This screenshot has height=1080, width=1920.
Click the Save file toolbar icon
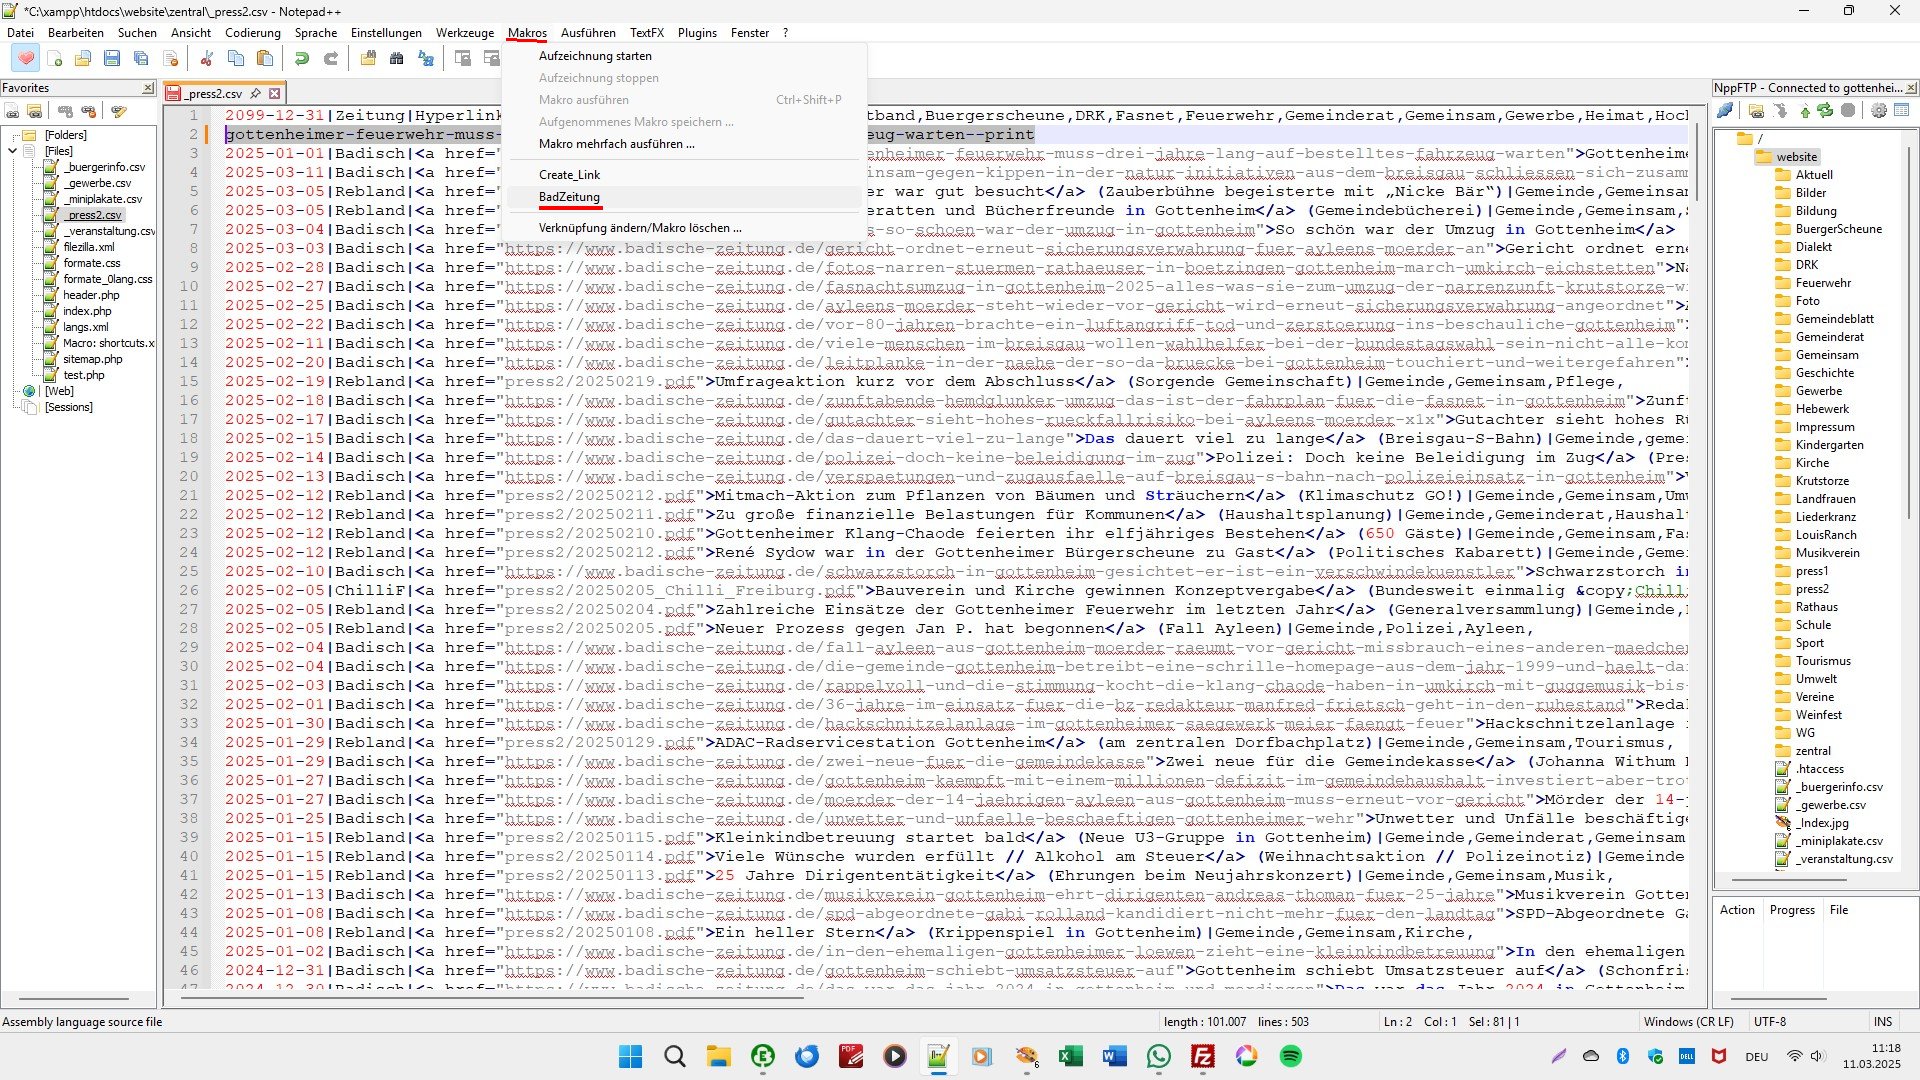pyautogui.click(x=112, y=59)
